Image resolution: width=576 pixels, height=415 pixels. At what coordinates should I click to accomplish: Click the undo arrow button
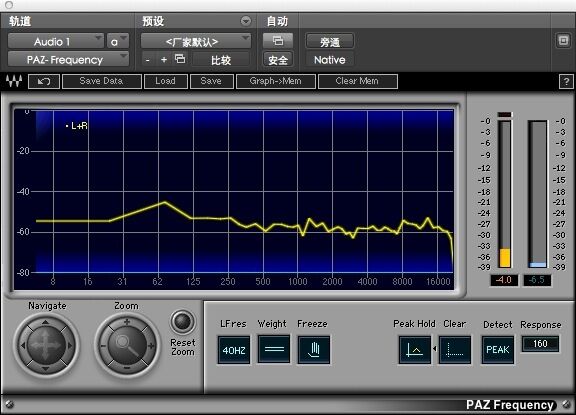click(x=44, y=81)
